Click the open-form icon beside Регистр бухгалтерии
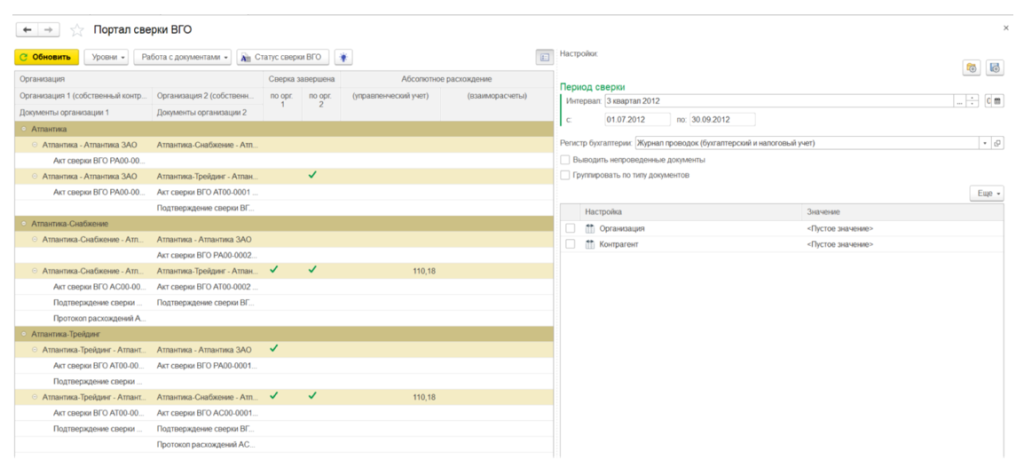 click(x=998, y=143)
